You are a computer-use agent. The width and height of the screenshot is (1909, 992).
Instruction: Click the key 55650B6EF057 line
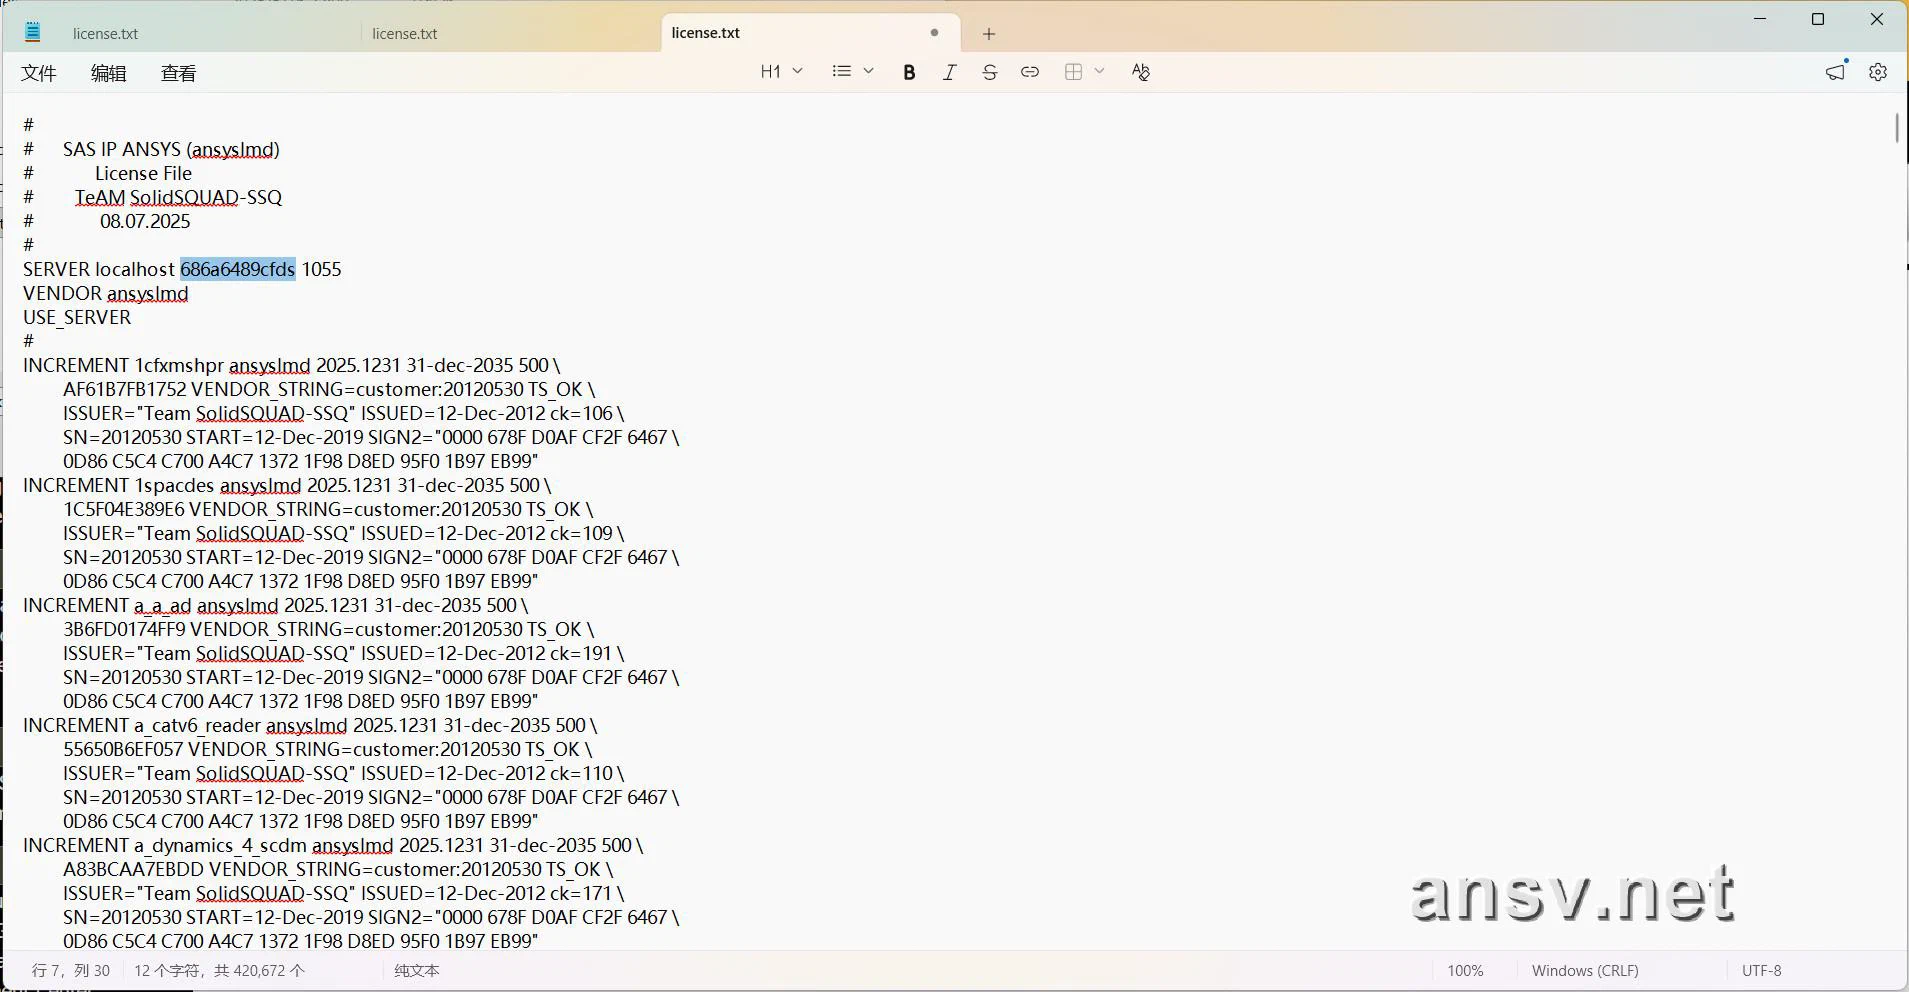click(328, 749)
